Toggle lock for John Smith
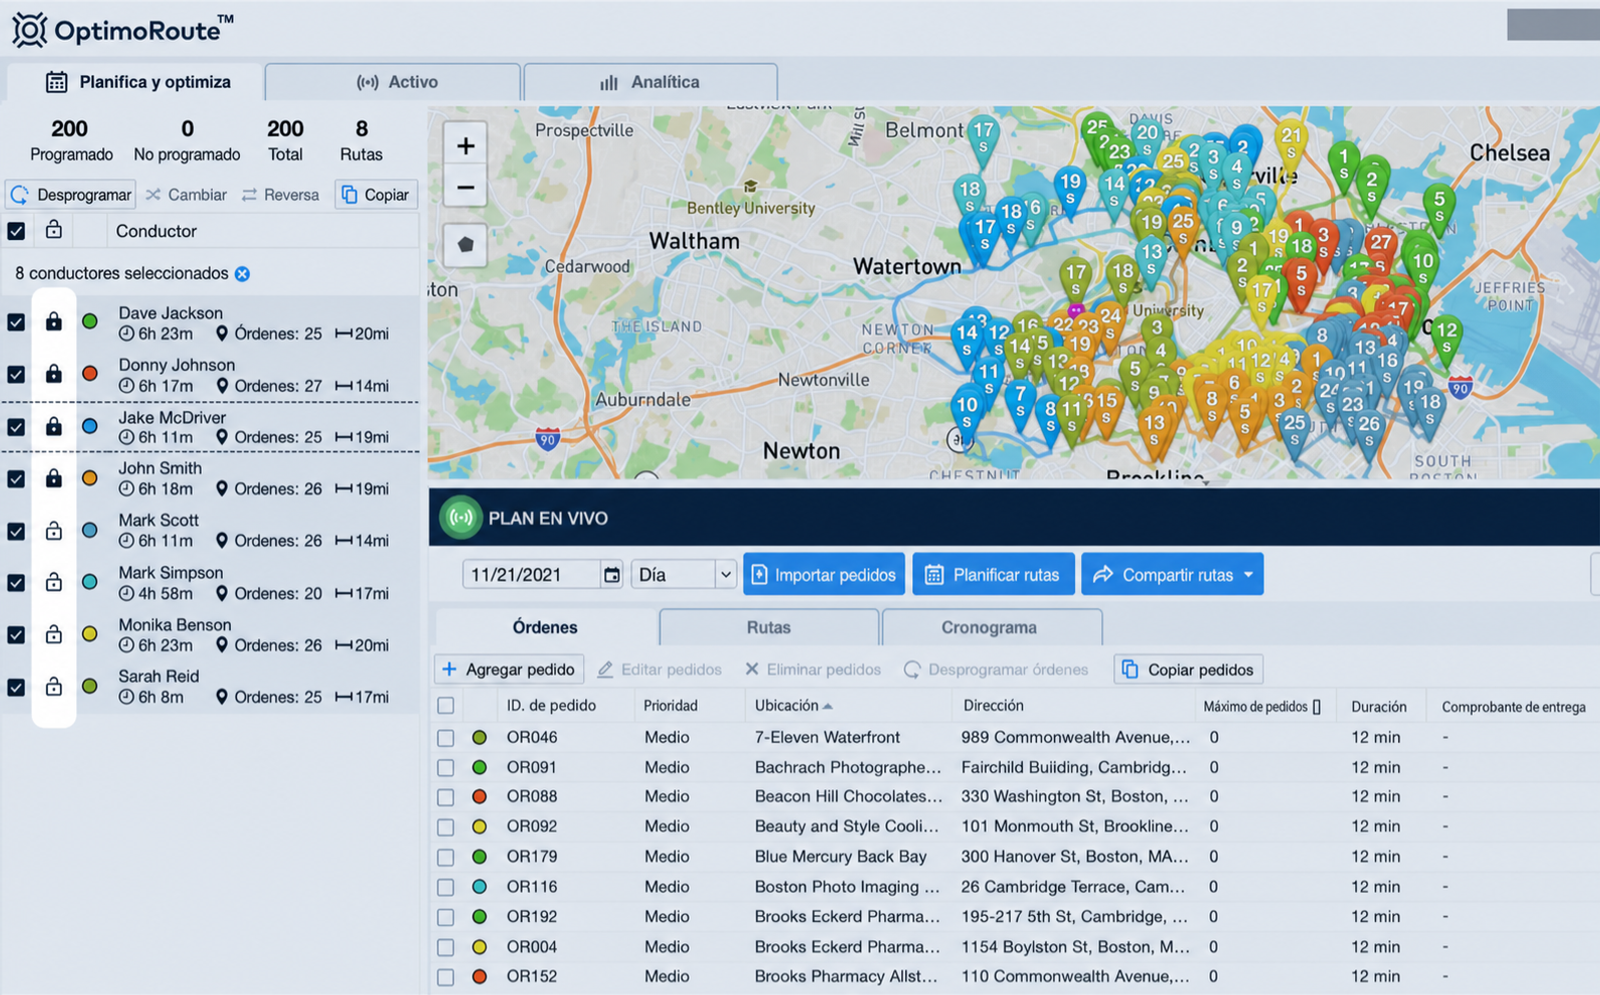Viewport: 1600px width, 995px height. point(54,478)
